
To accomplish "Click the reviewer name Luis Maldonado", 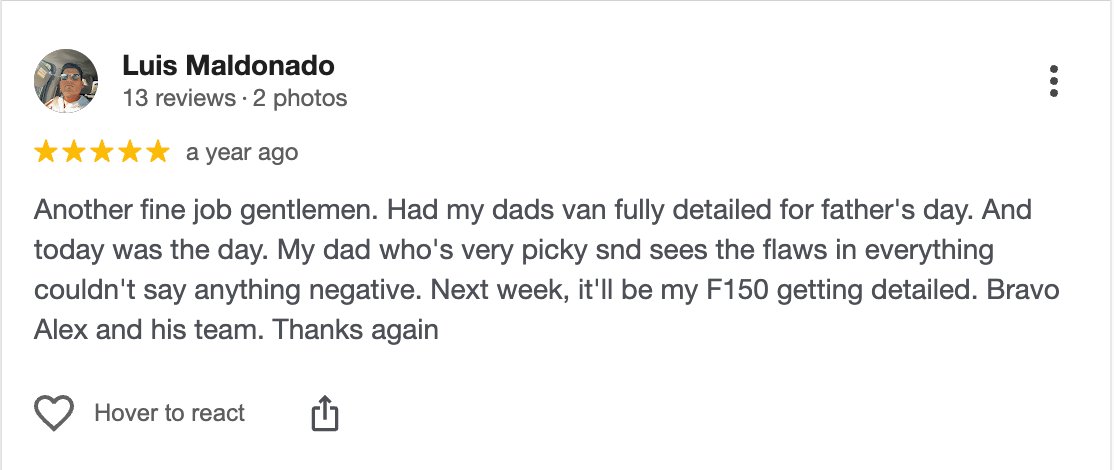I will pyautogui.click(x=228, y=66).
